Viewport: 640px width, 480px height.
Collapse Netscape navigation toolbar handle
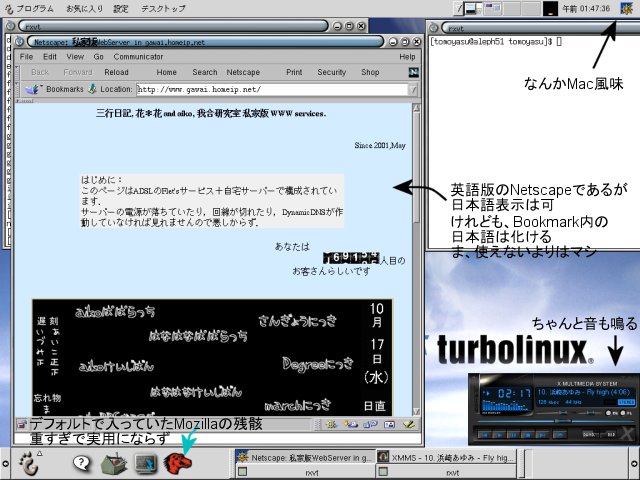[x=17, y=72]
